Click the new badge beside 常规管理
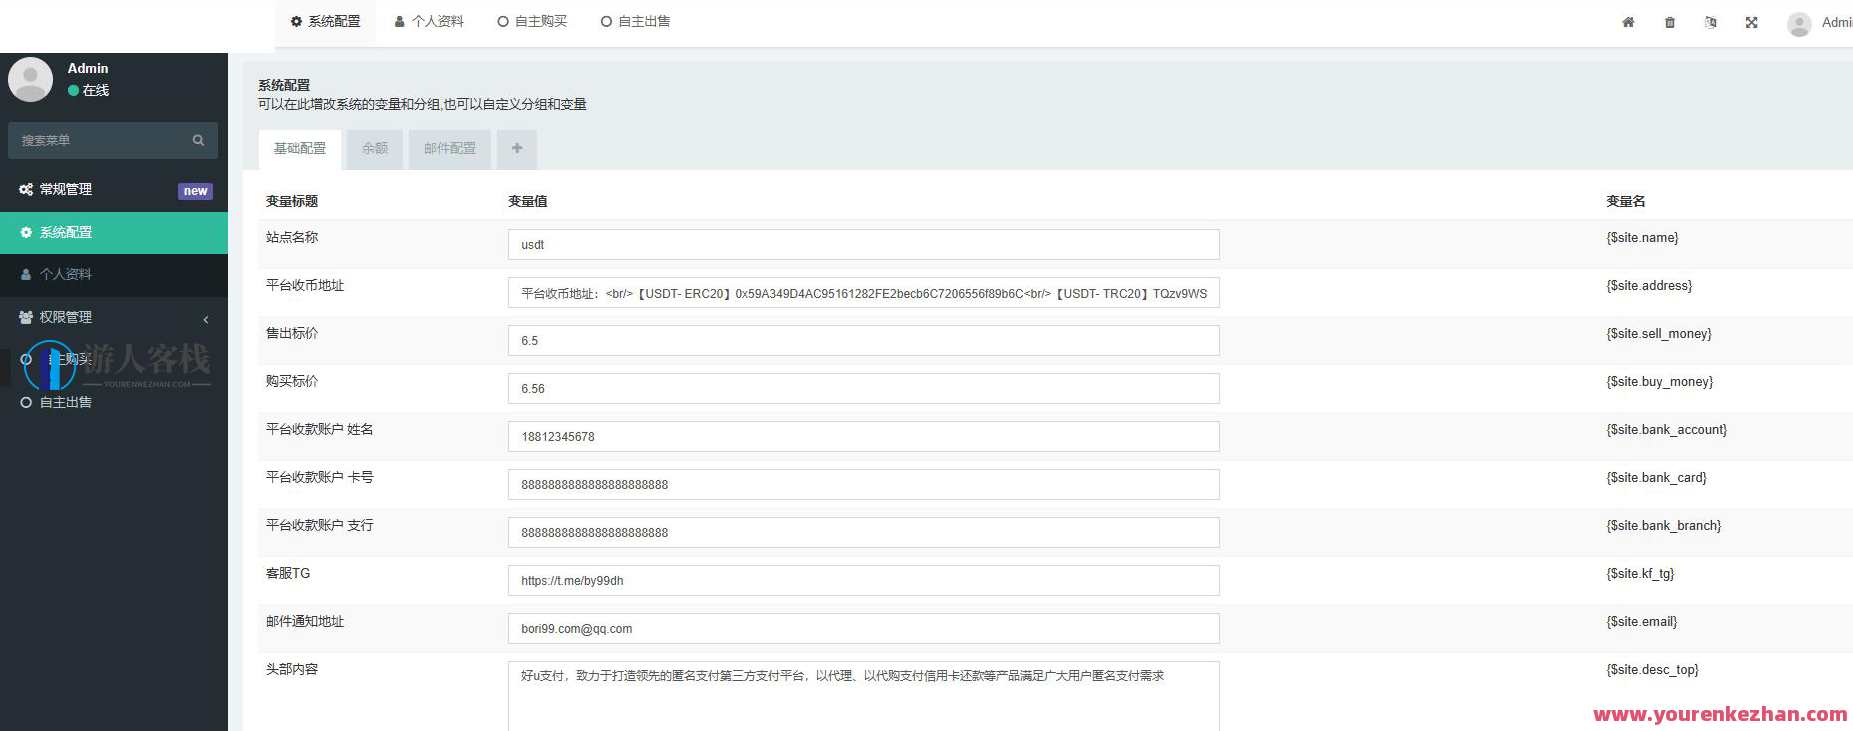The height and width of the screenshot is (731, 1853). [x=195, y=191]
